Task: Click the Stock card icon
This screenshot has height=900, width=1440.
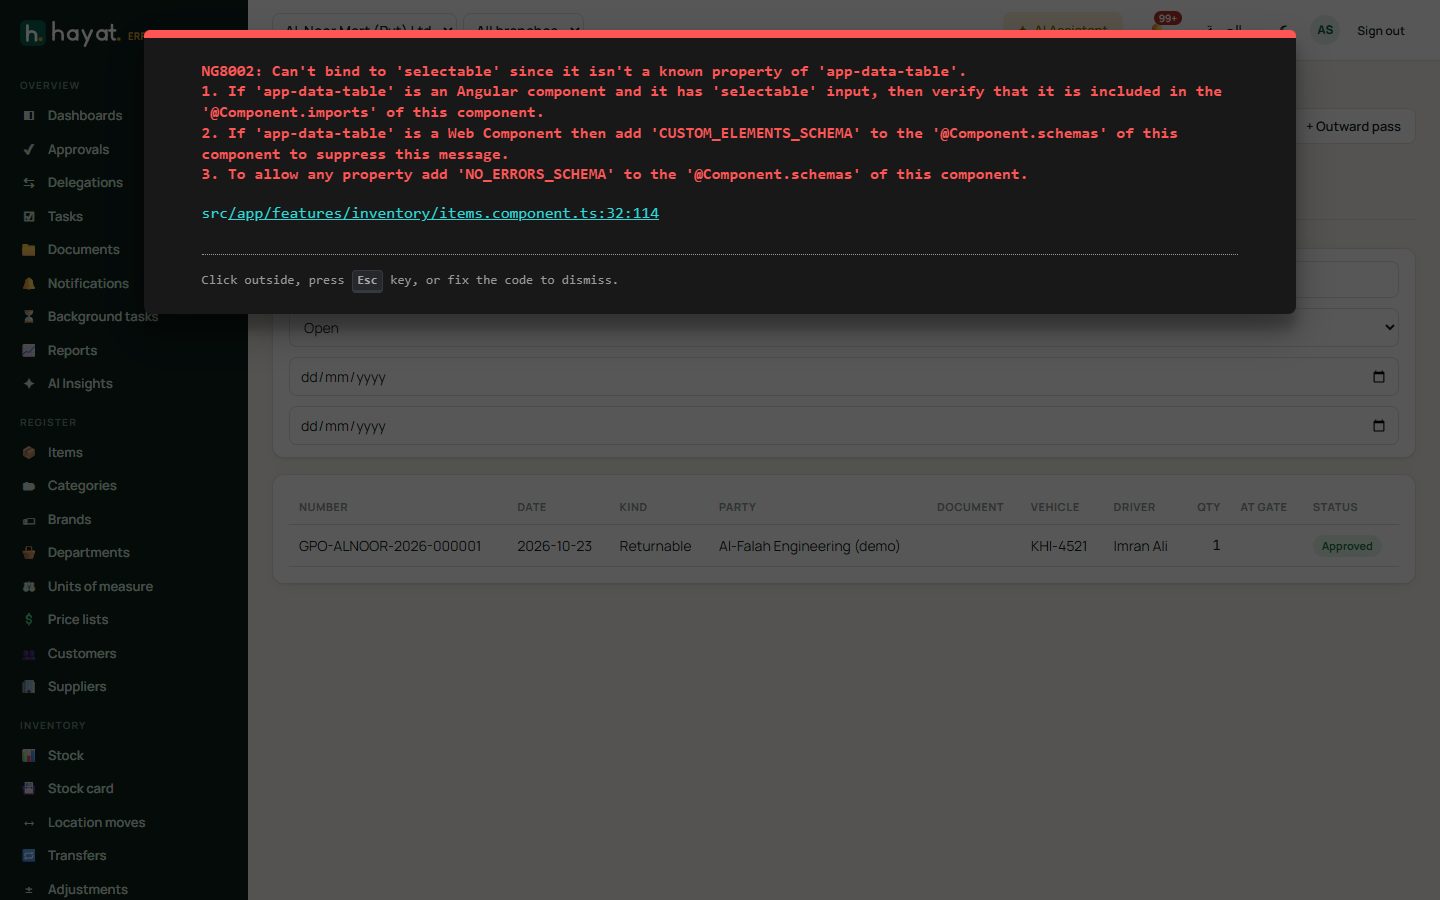Action: point(29,789)
